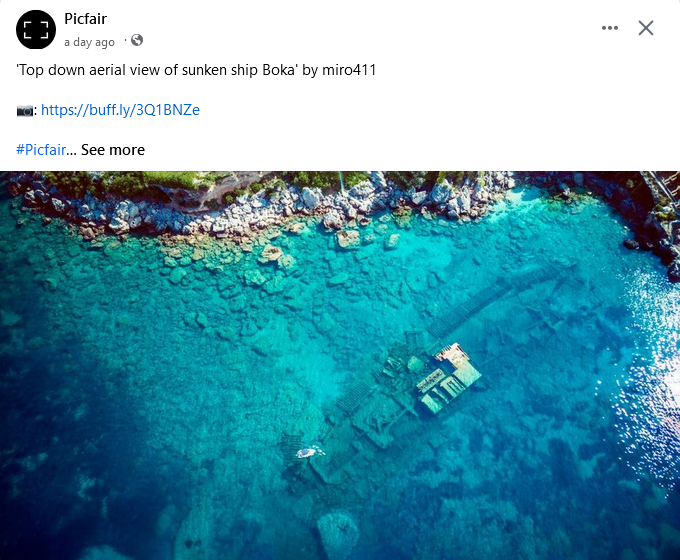The width and height of the screenshot is (680, 560).
Task: Click the small white boat in the photo
Action: pyautogui.click(x=311, y=452)
